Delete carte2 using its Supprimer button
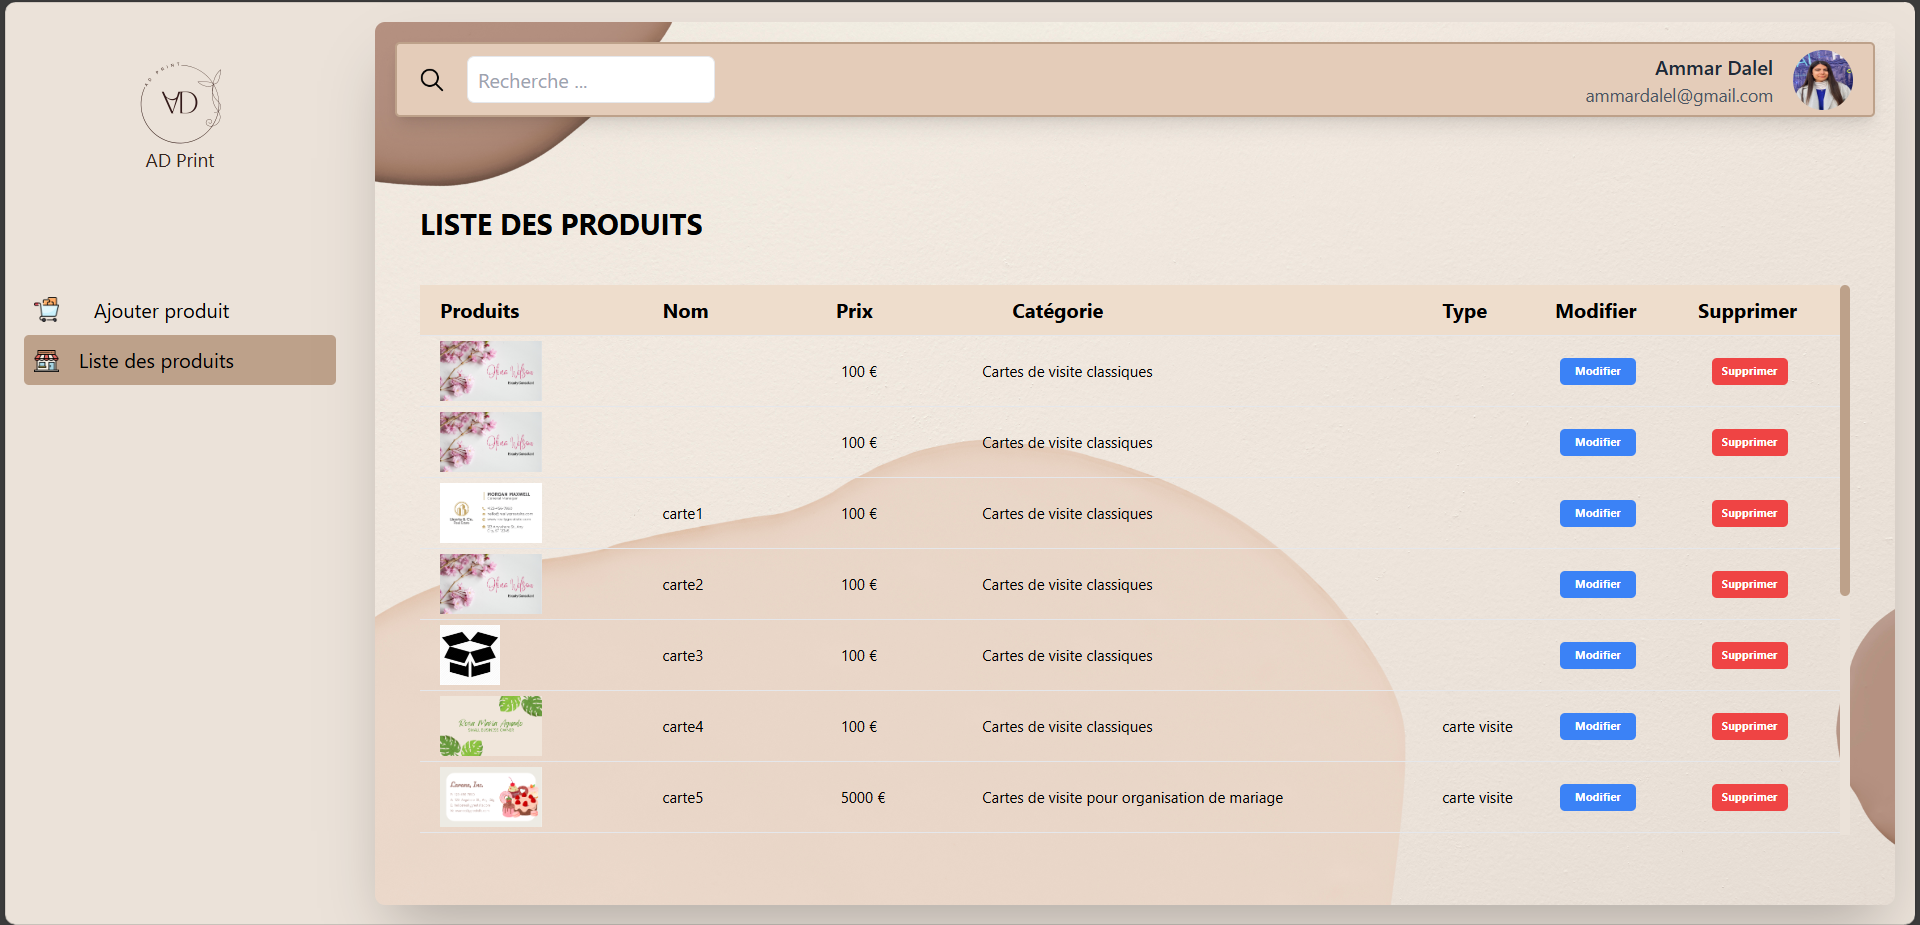 tap(1749, 584)
